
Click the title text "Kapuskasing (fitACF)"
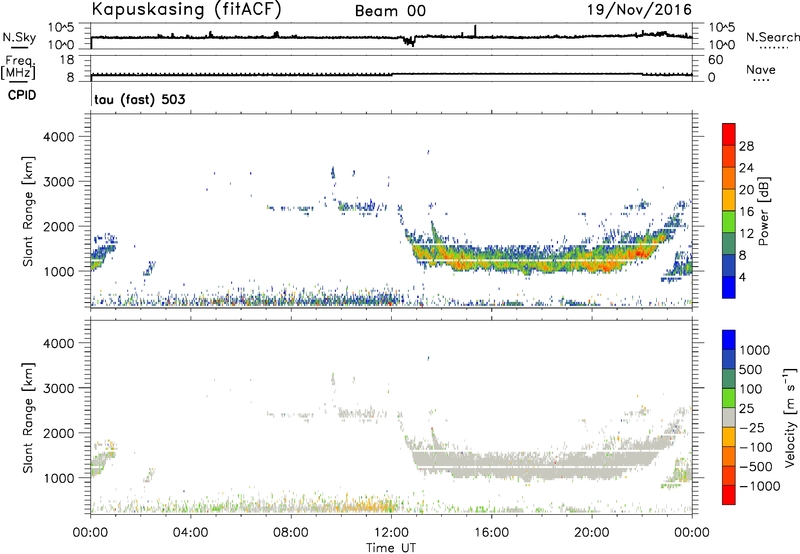point(186,9)
